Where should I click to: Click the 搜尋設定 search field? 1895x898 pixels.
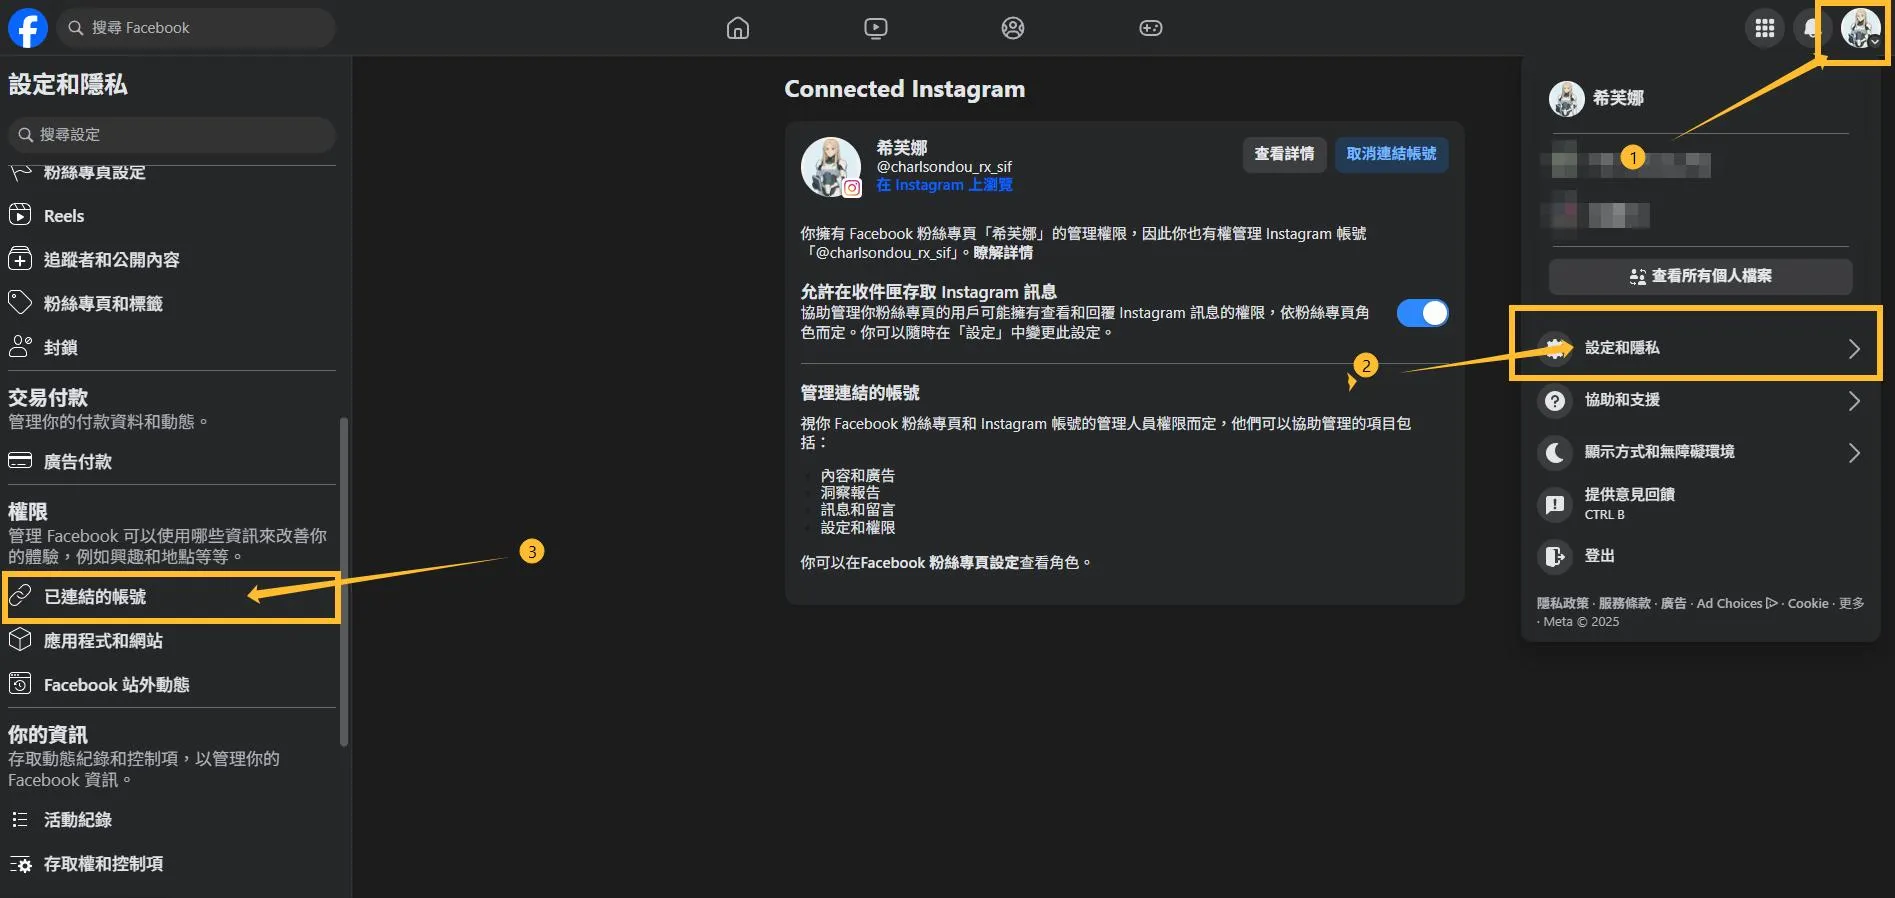[172, 135]
